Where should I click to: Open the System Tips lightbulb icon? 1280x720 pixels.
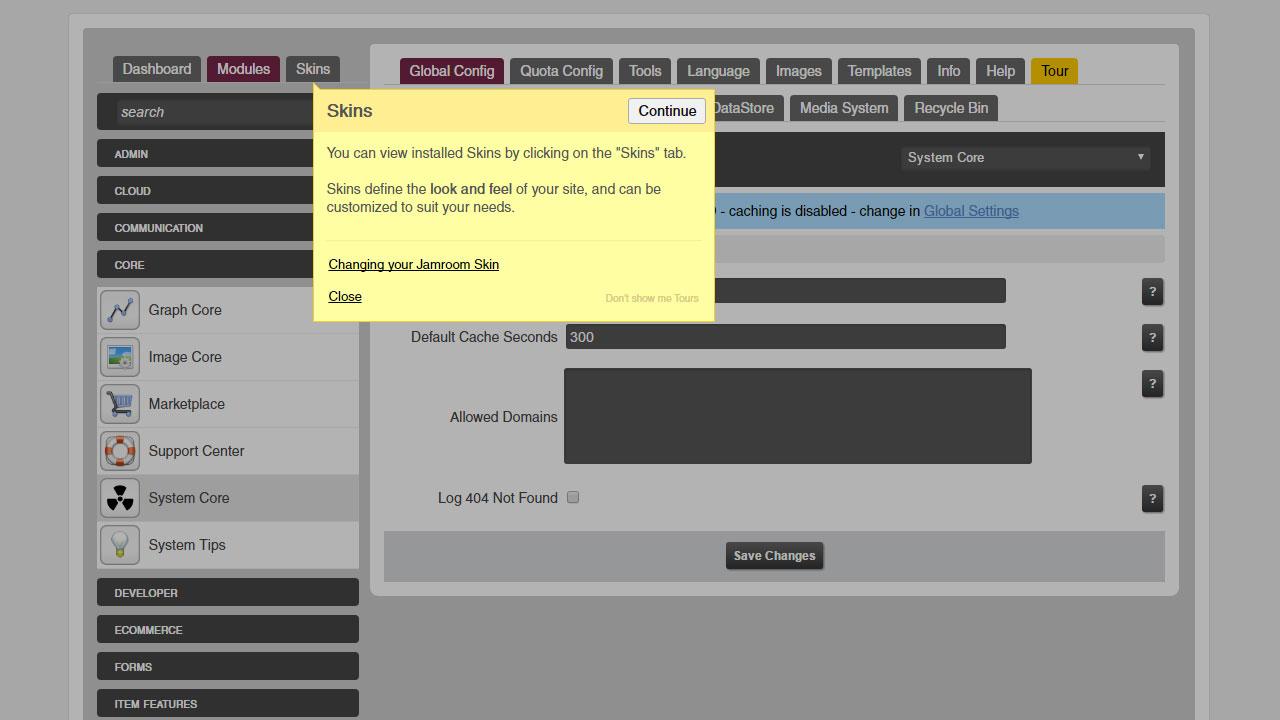120,545
